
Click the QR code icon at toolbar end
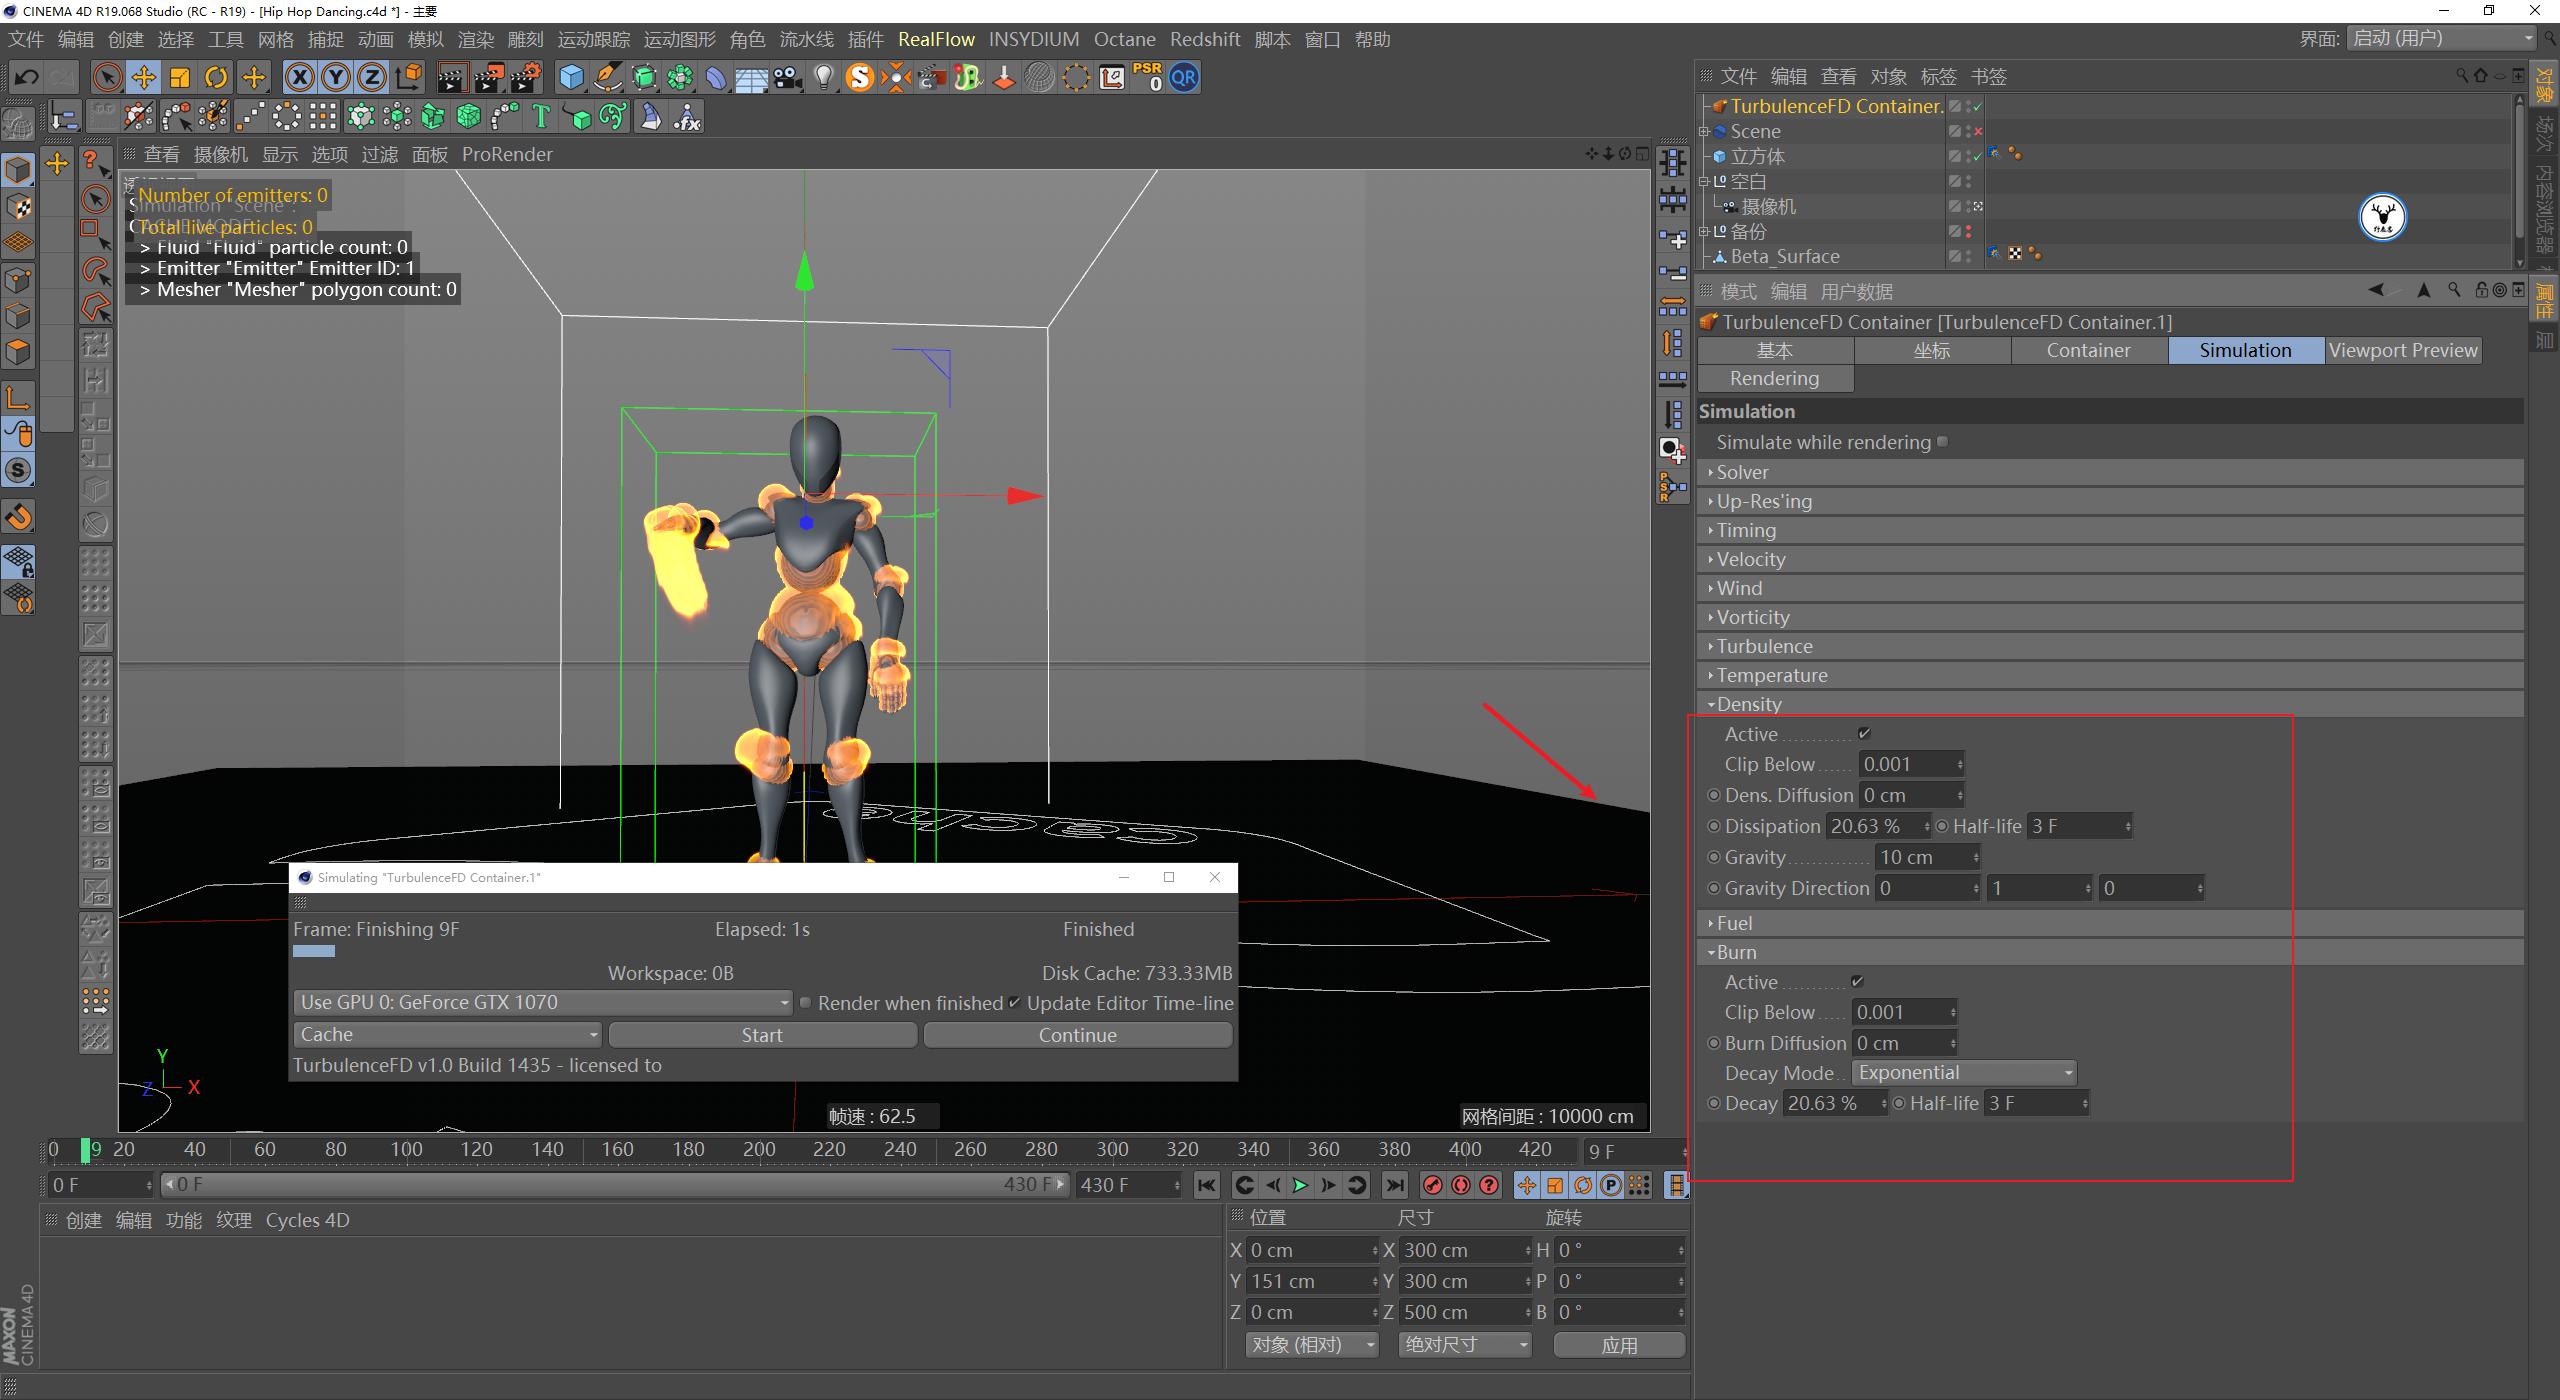[1183, 77]
